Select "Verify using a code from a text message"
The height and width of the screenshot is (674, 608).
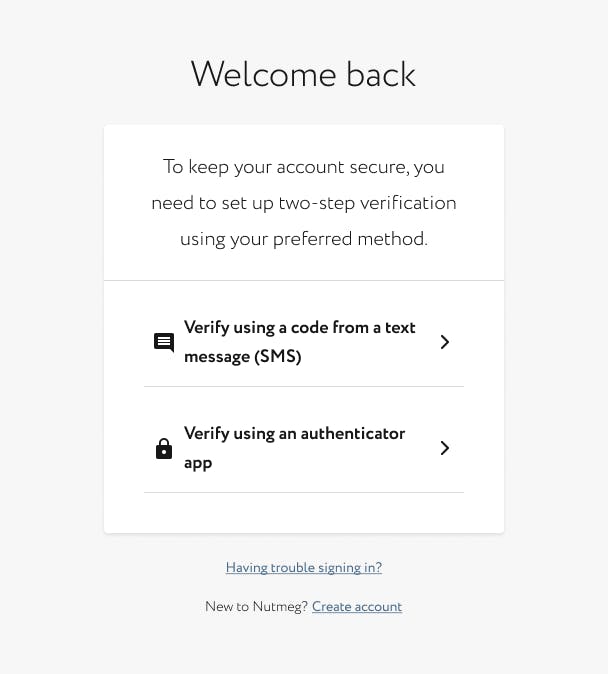tap(299, 328)
